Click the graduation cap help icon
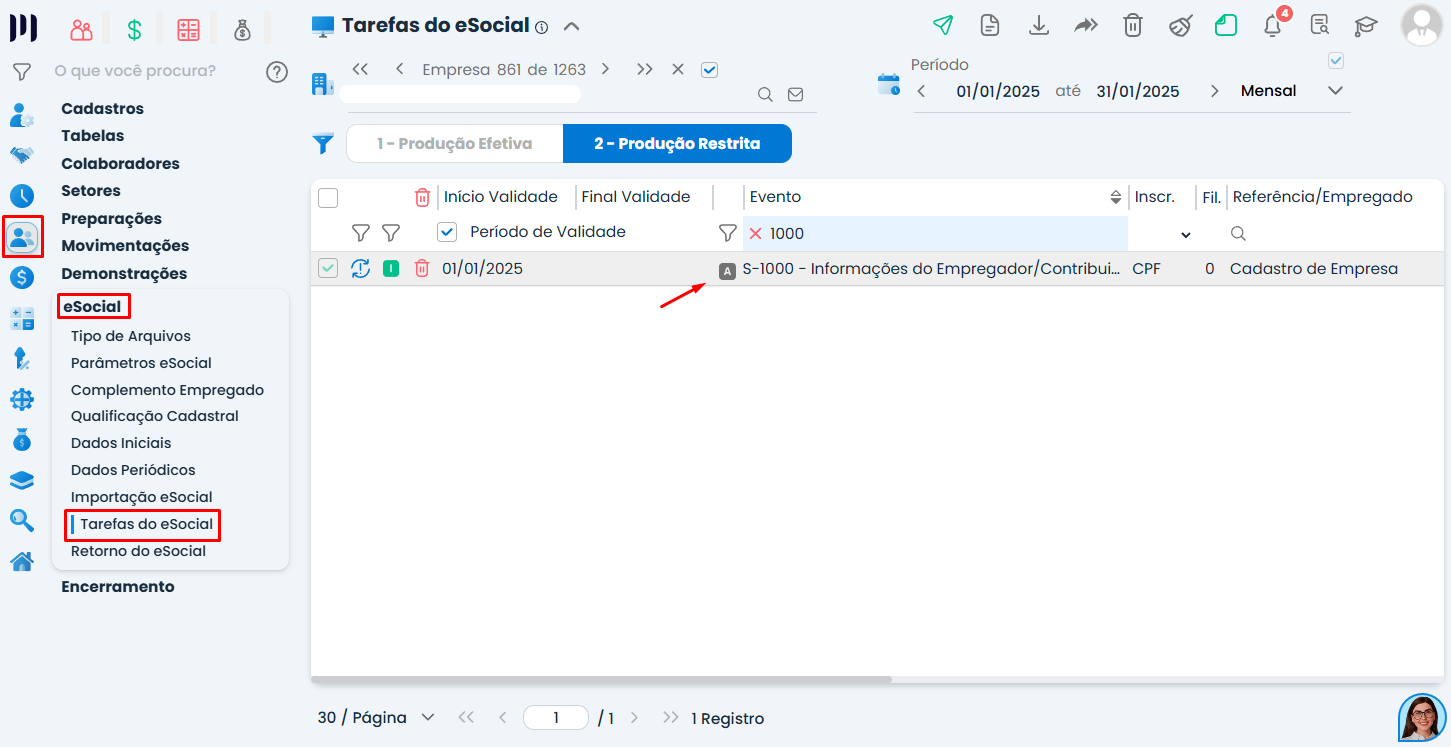 pos(1366,25)
